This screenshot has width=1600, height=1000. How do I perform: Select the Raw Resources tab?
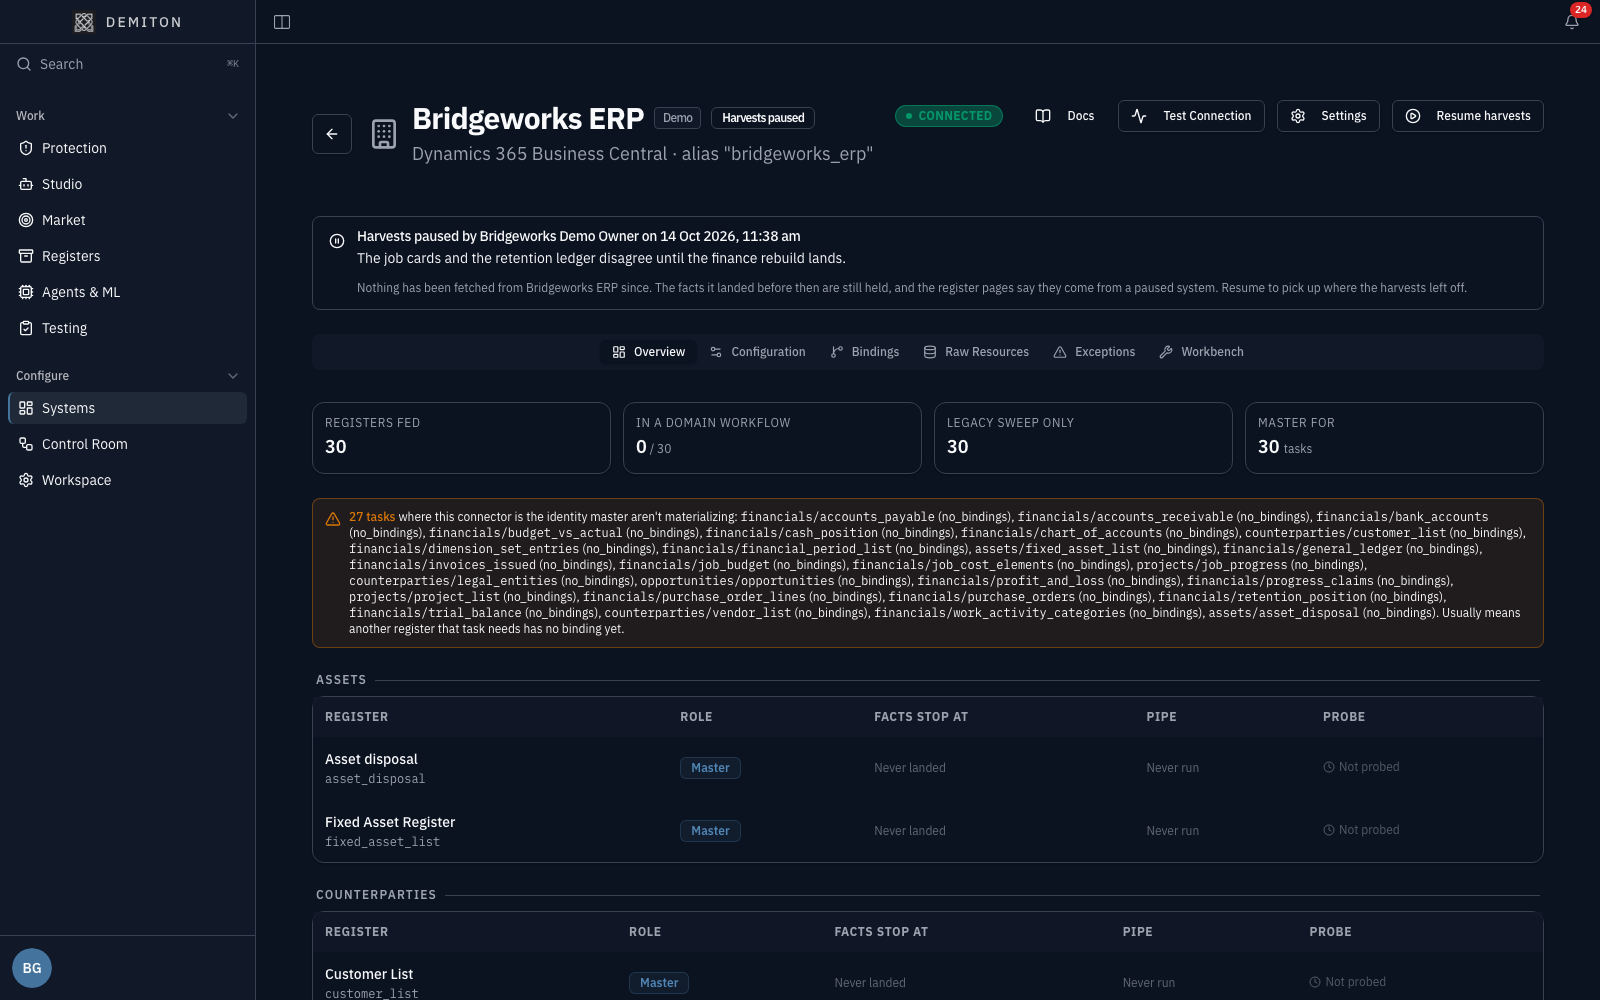tap(976, 352)
